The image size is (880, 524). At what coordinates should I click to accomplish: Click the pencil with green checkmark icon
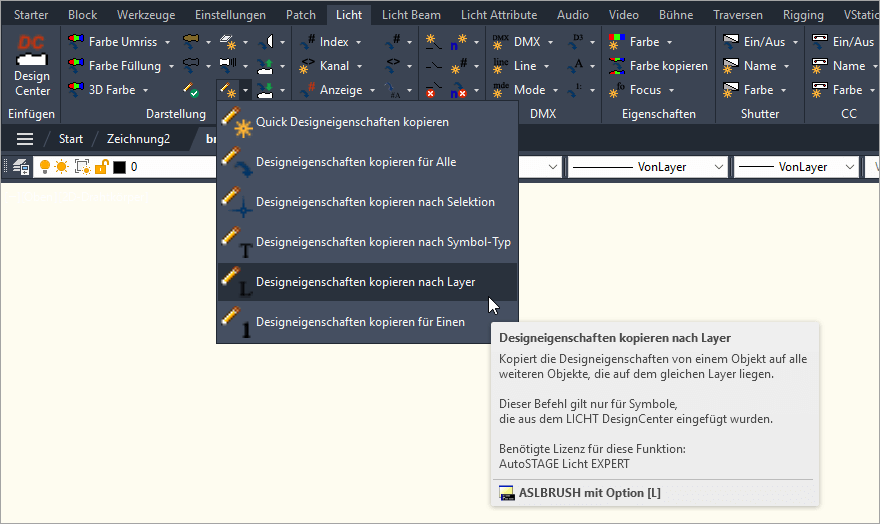click(x=191, y=90)
